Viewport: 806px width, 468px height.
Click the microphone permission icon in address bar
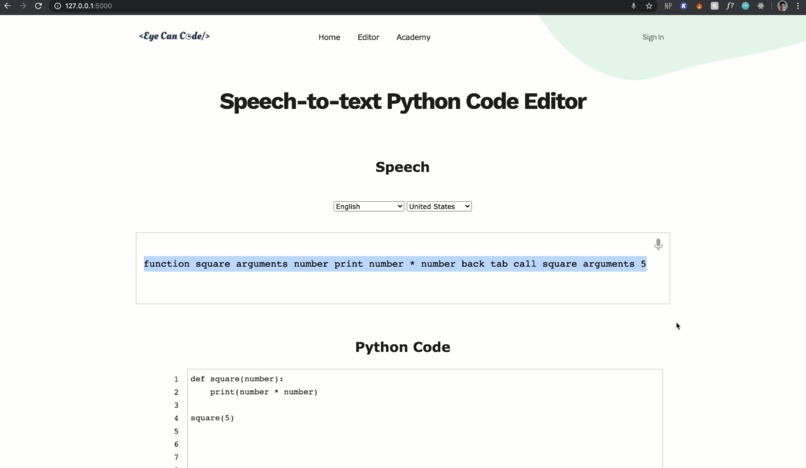pyautogui.click(x=633, y=6)
